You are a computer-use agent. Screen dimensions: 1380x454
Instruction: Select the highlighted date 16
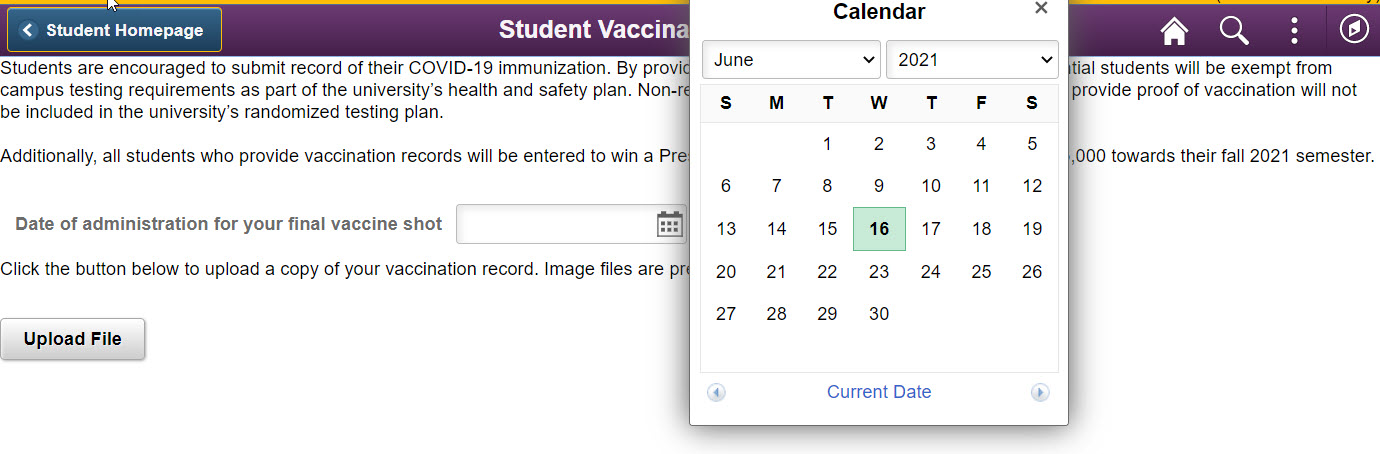[x=879, y=229]
